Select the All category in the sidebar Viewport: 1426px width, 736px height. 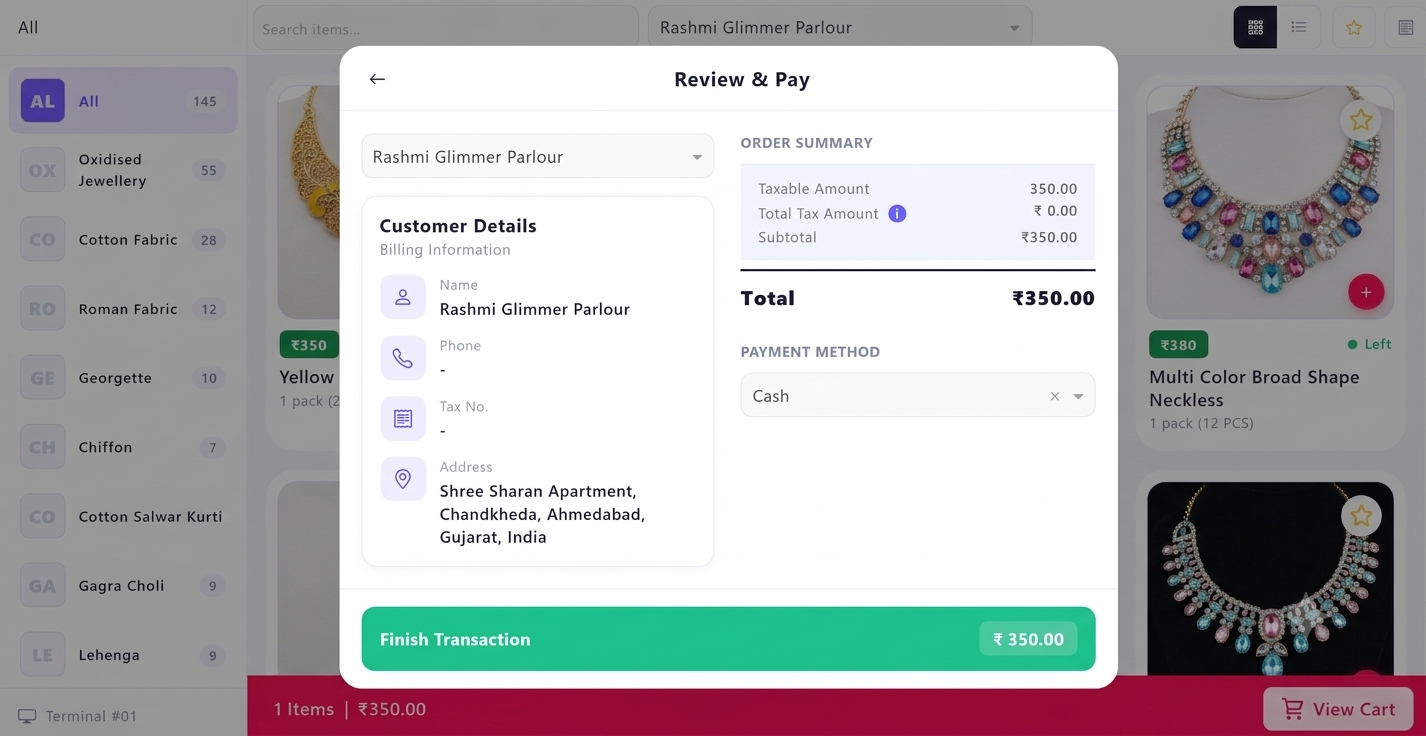click(x=123, y=101)
